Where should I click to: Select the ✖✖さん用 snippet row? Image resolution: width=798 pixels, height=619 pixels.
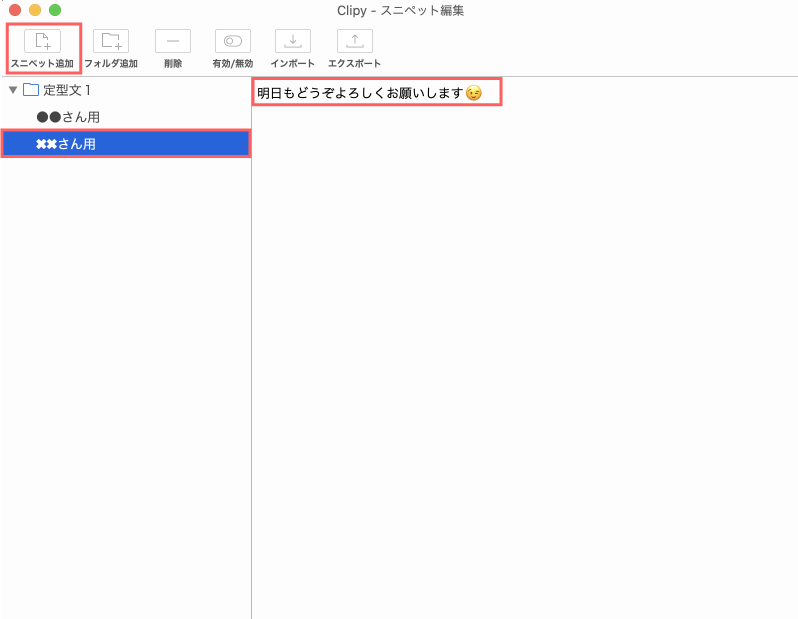tap(126, 144)
